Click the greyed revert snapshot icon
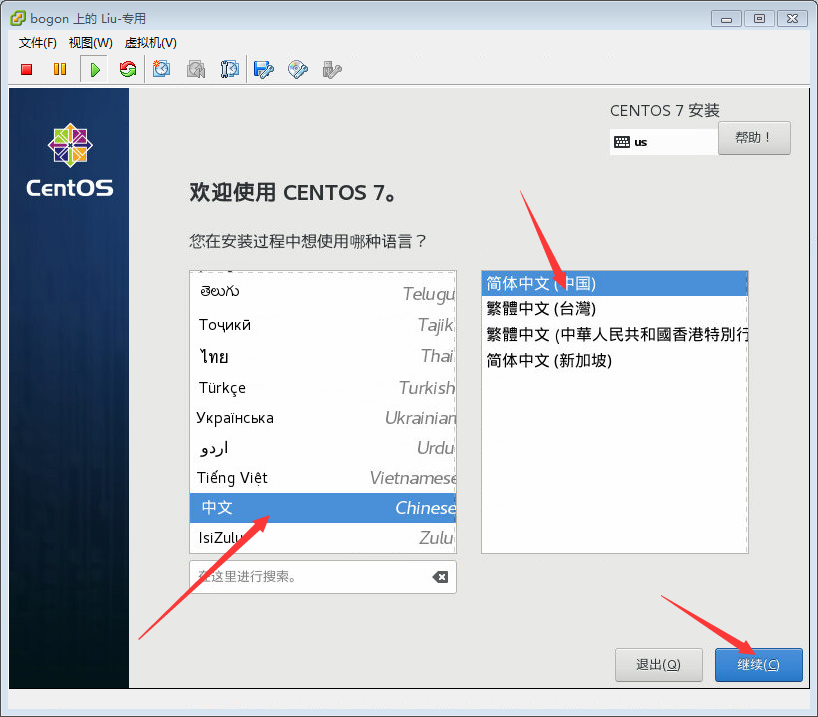The width and height of the screenshot is (818, 717). (x=196, y=69)
